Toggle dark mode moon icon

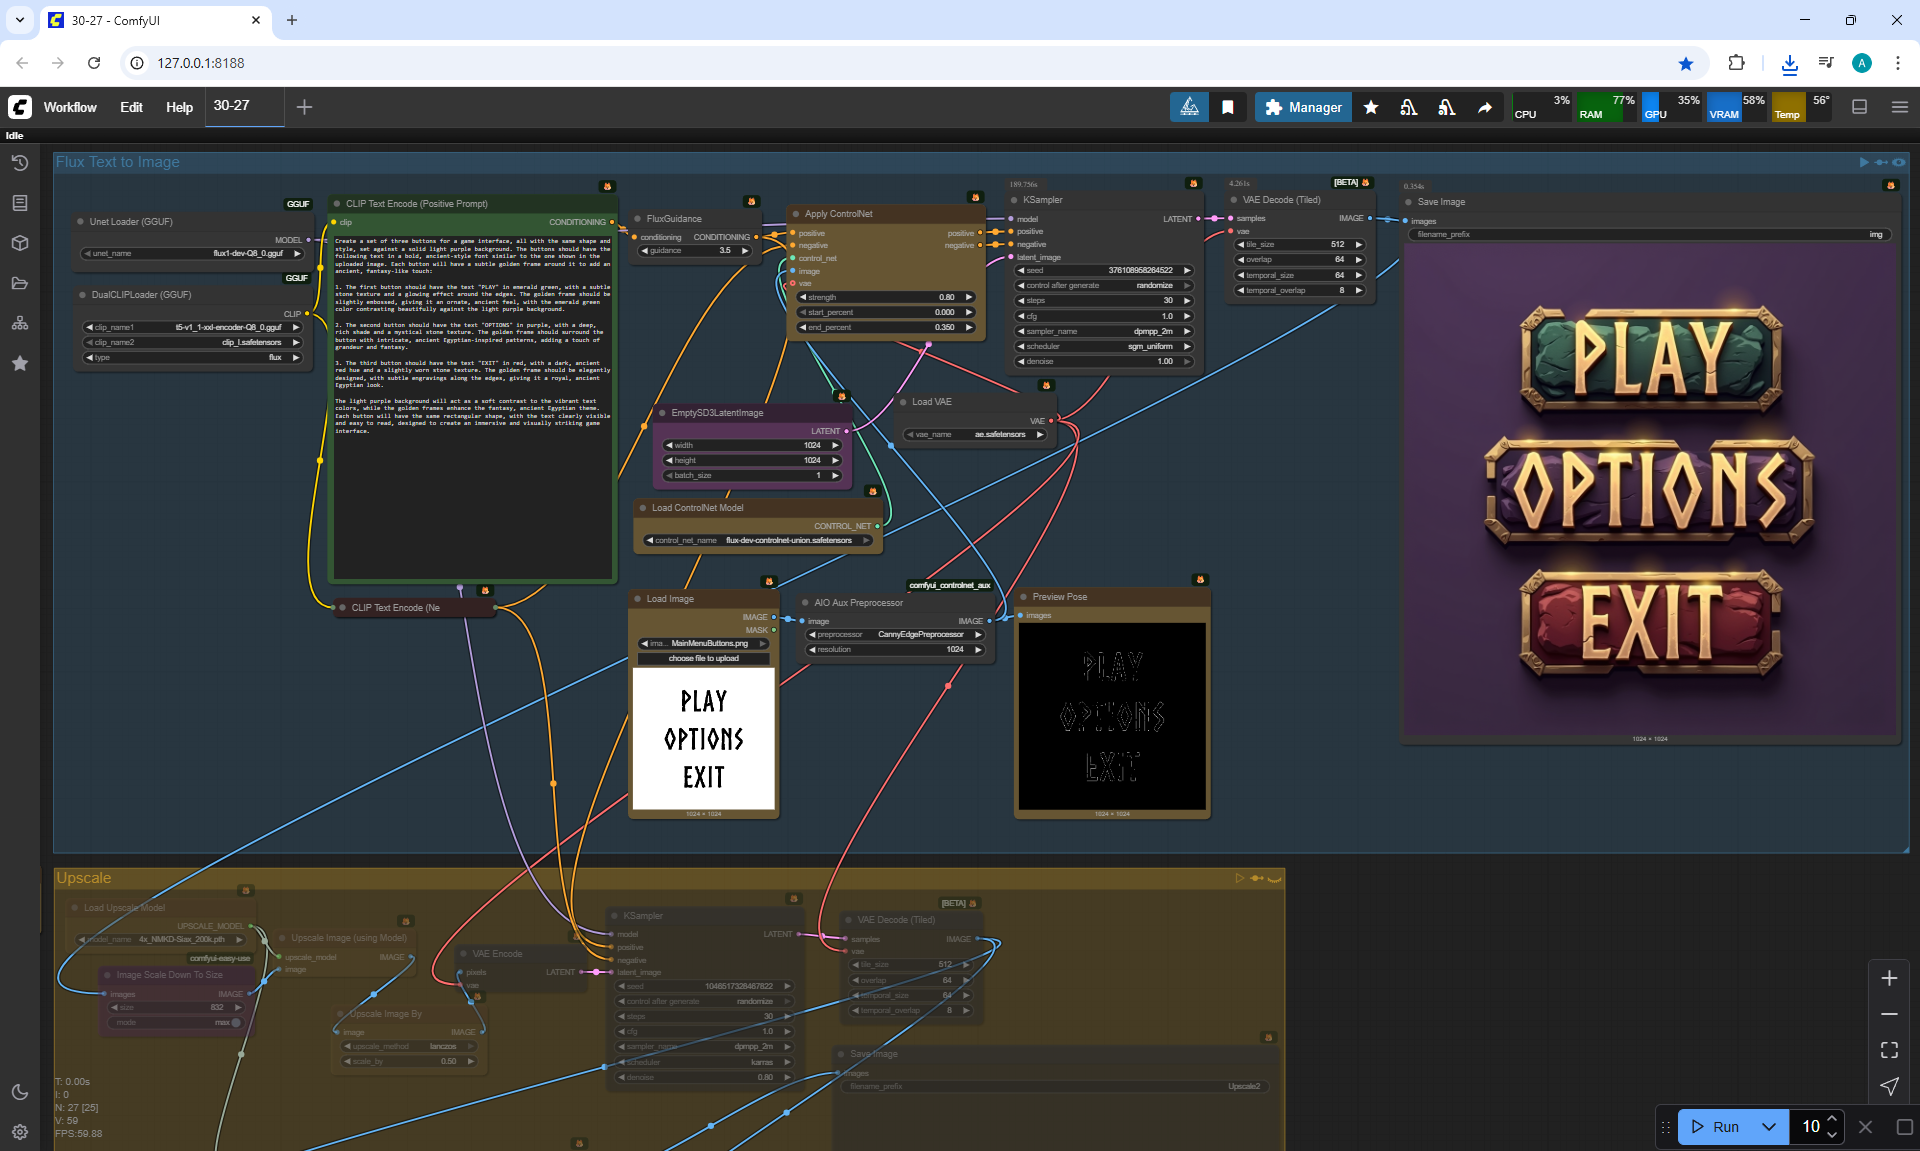pos(20,1092)
